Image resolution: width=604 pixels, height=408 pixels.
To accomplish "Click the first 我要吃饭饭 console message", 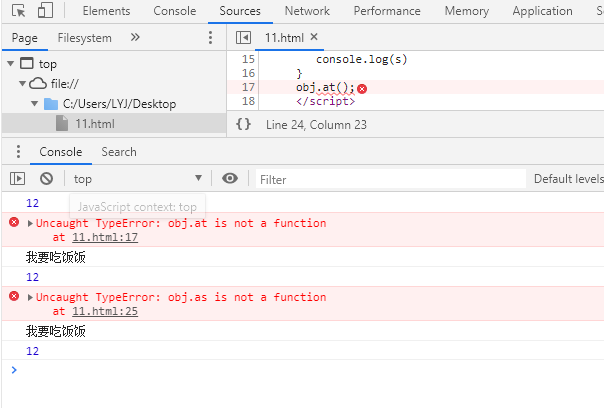I will (x=56, y=257).
